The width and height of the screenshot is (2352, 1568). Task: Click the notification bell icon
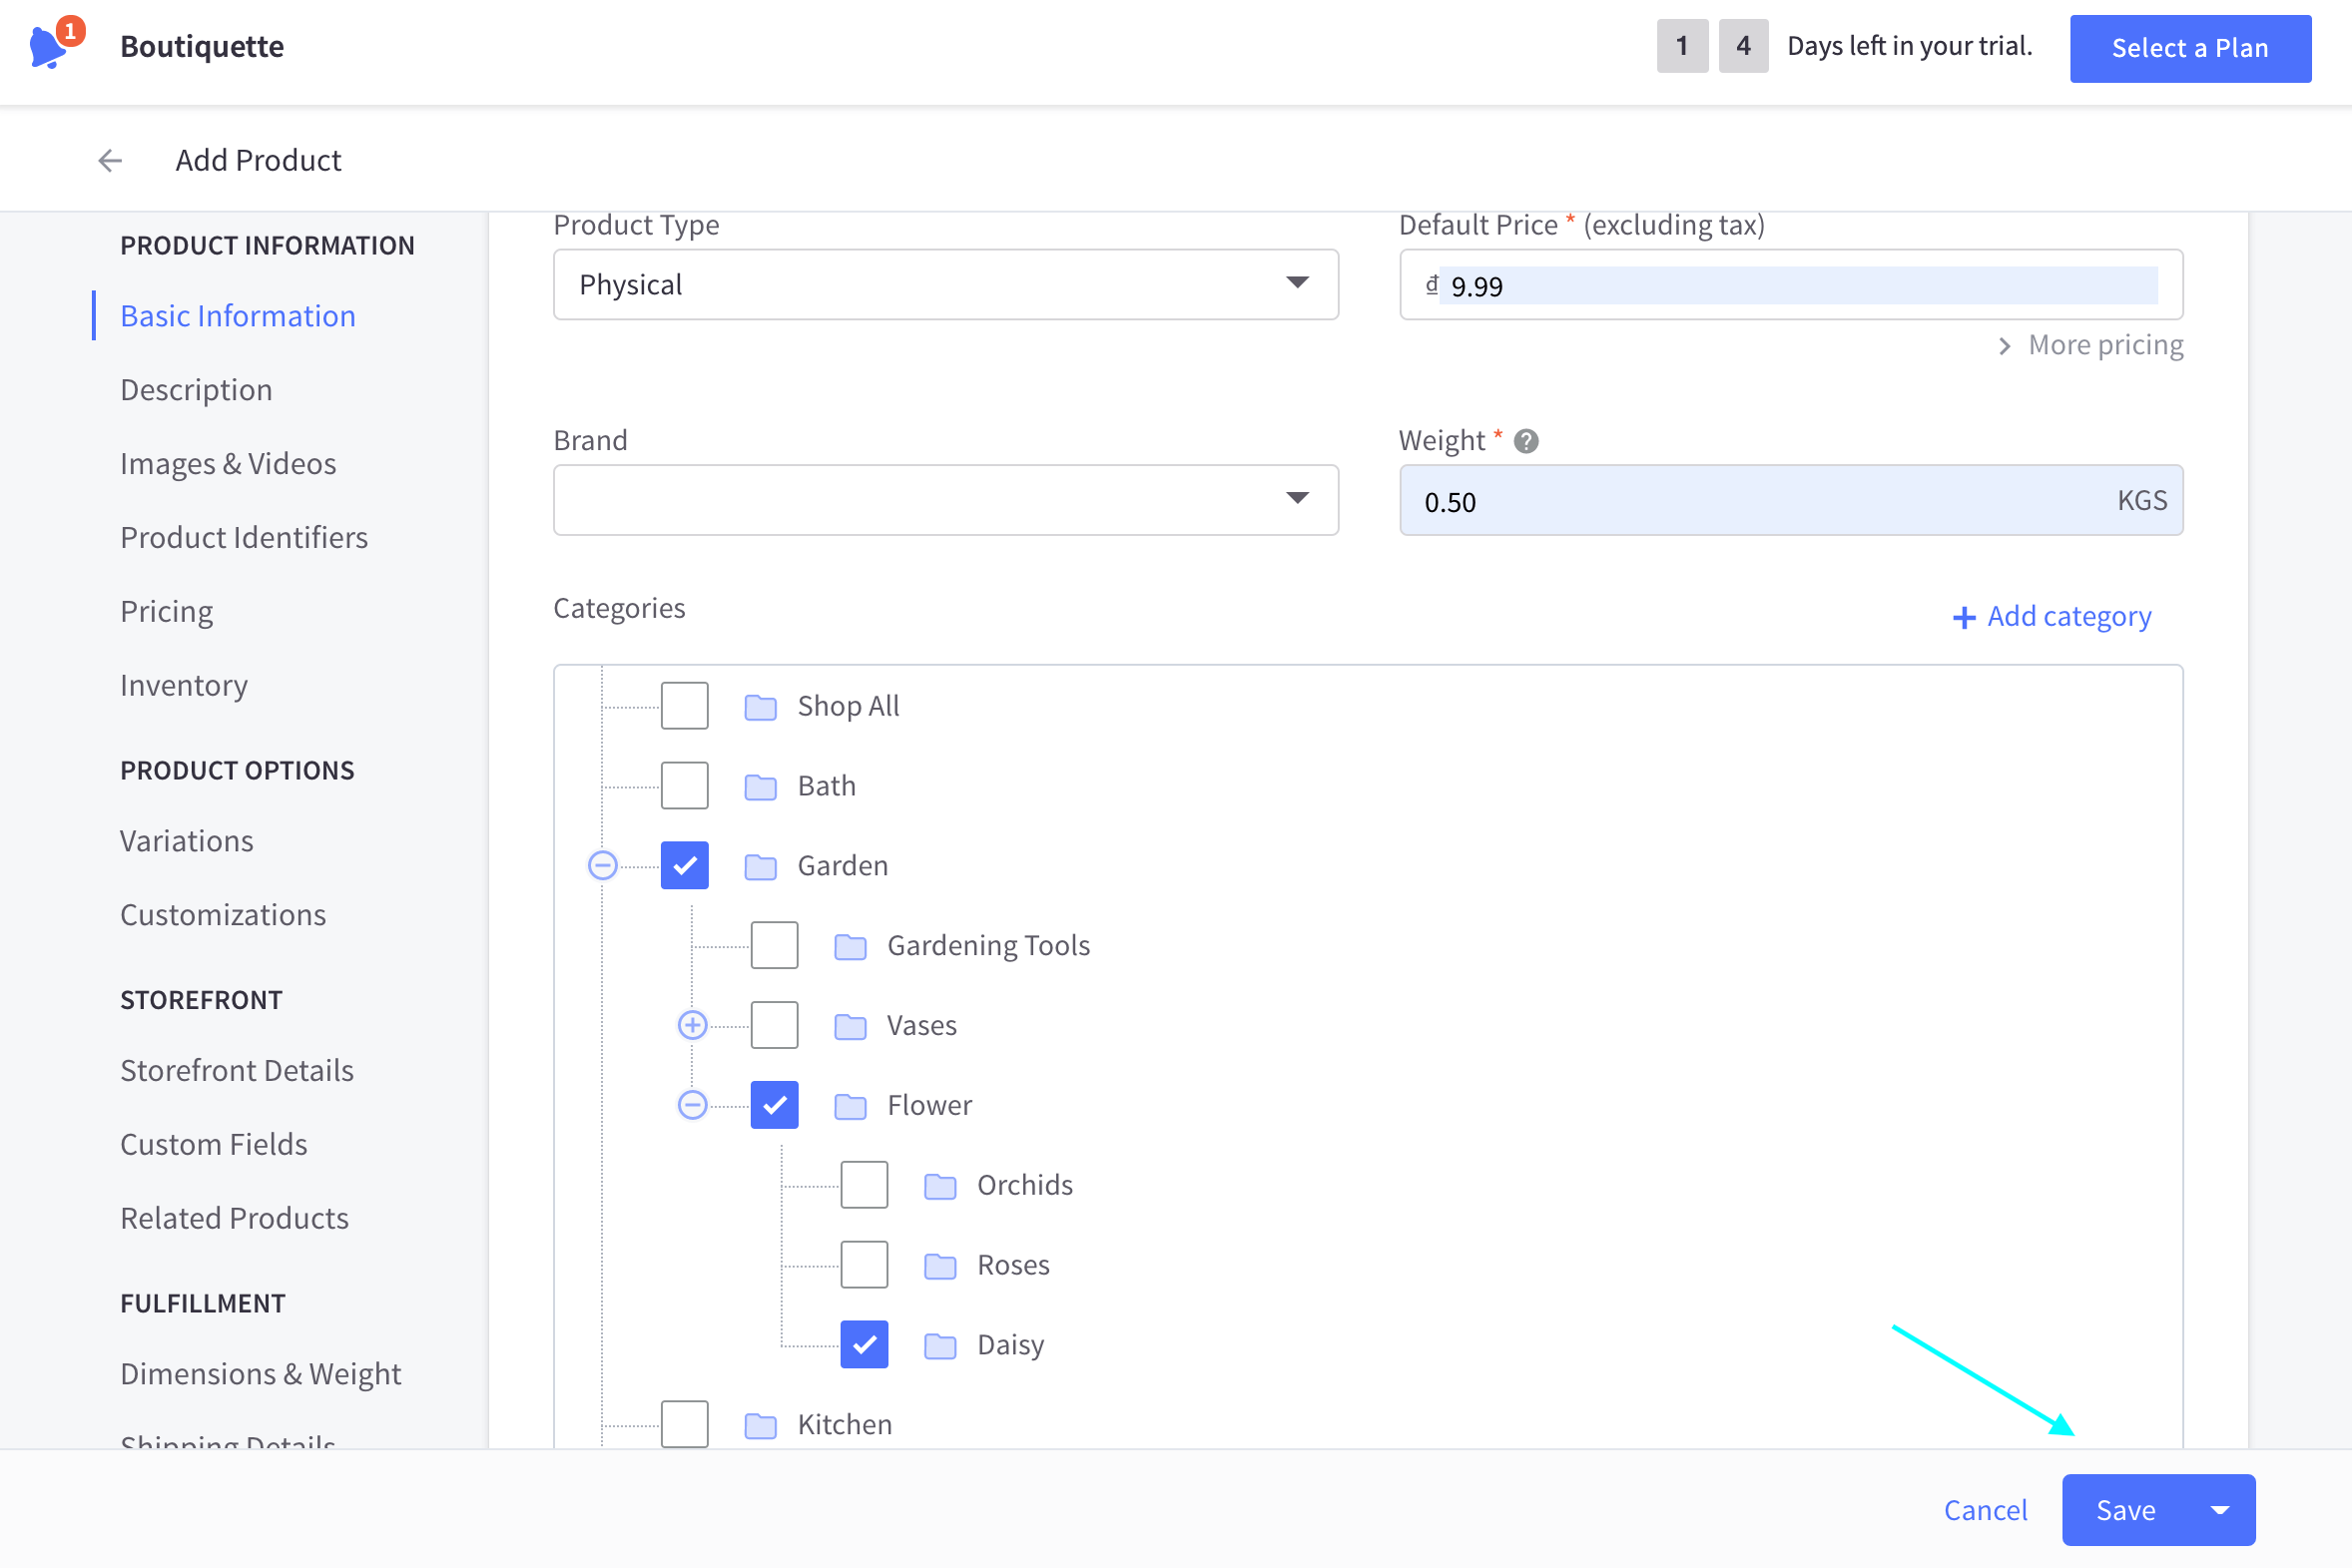click(x=48, y=47)
